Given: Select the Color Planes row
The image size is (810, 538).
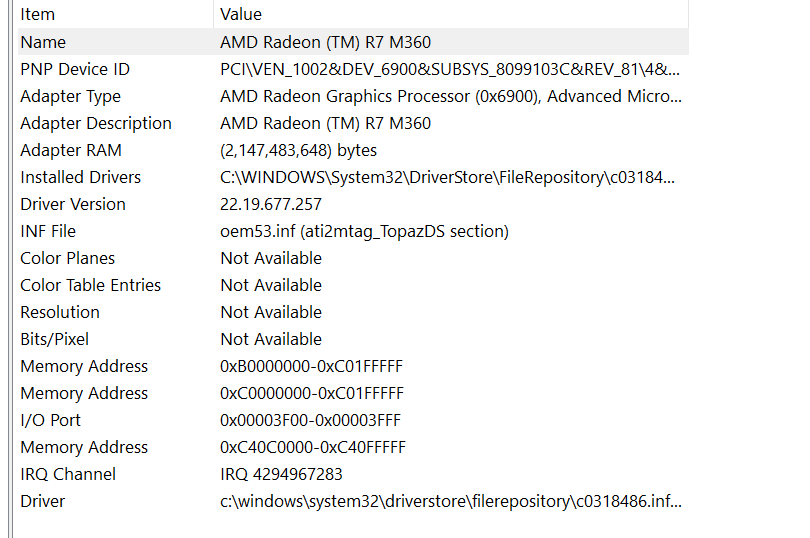Looking at the screenshot, I should (353, 258).
